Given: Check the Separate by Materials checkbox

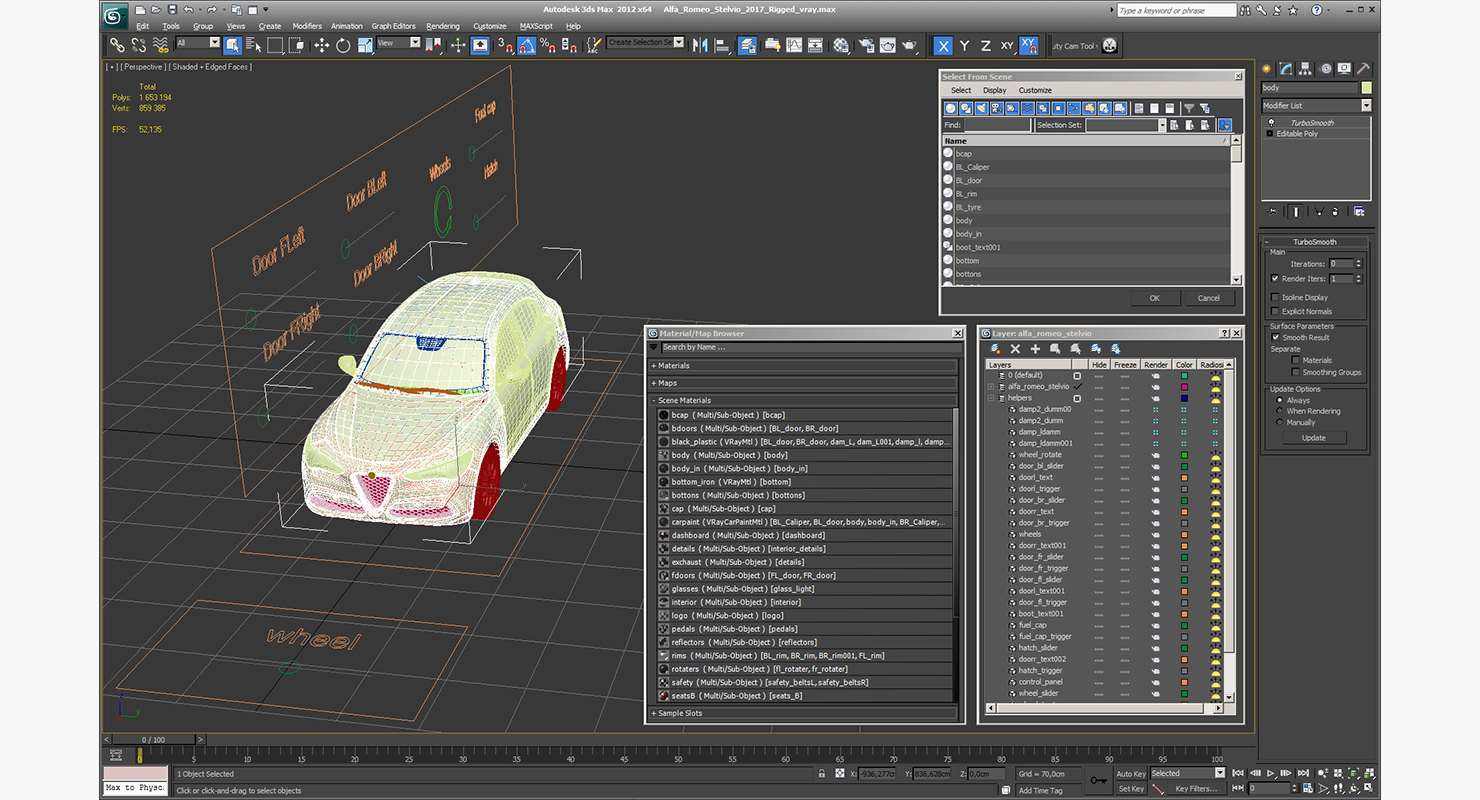Looking at the screenshot, I should coord(1295,360).
